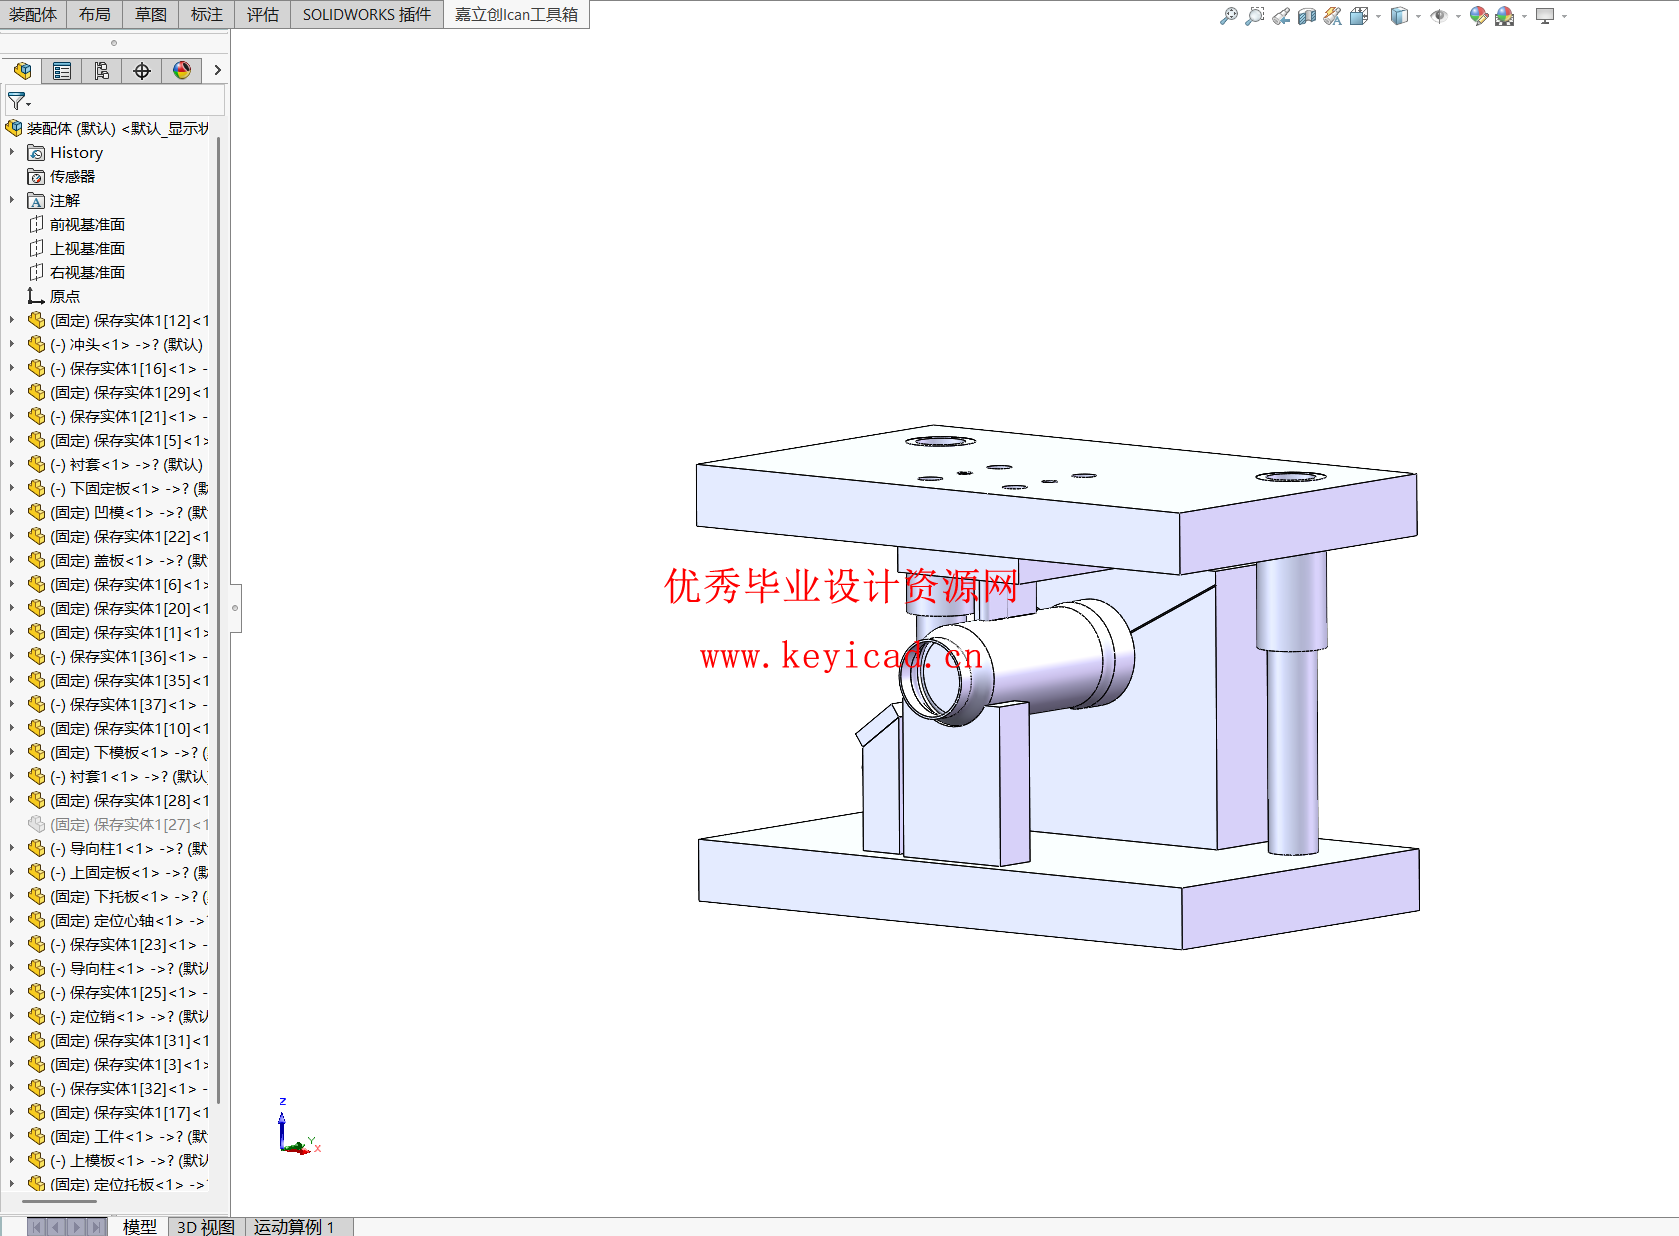Screen dimensions: 1679x1236
Task: Click the feature tree vertical scrollbar
Action: coord(218,620)
